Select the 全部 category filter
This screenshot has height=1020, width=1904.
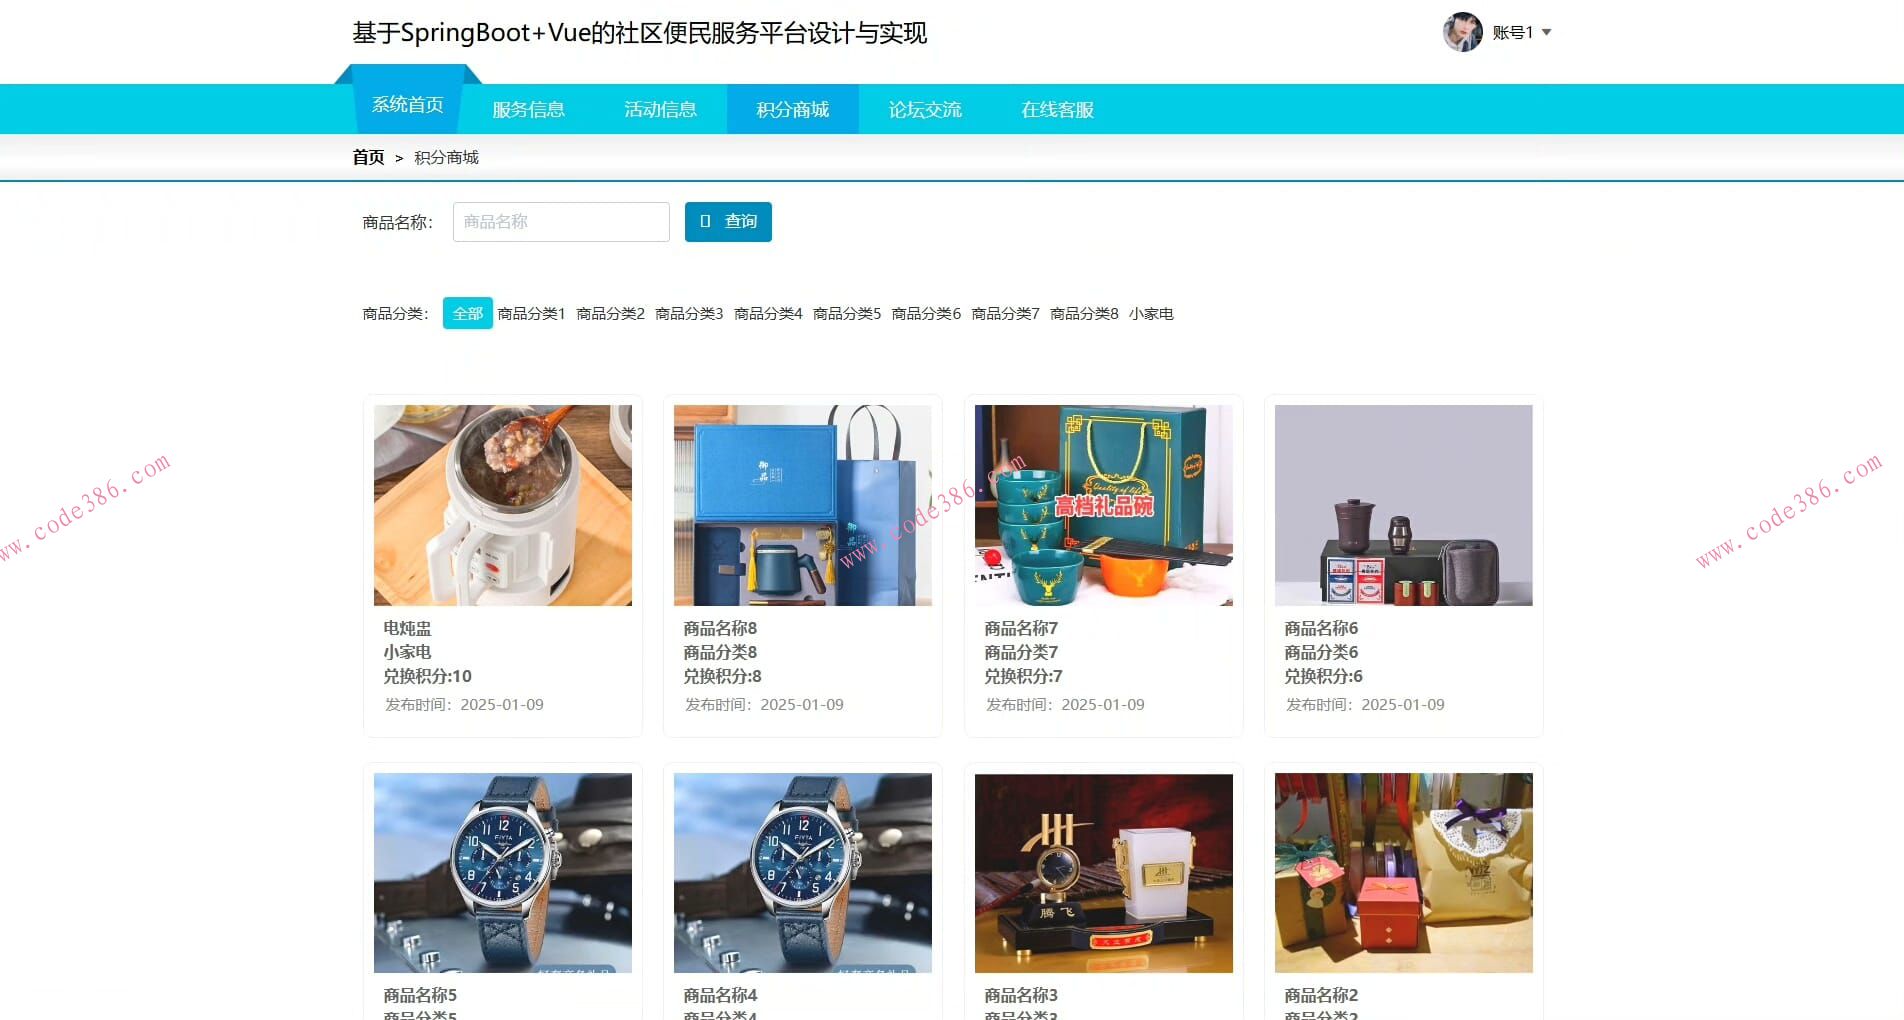467,313
